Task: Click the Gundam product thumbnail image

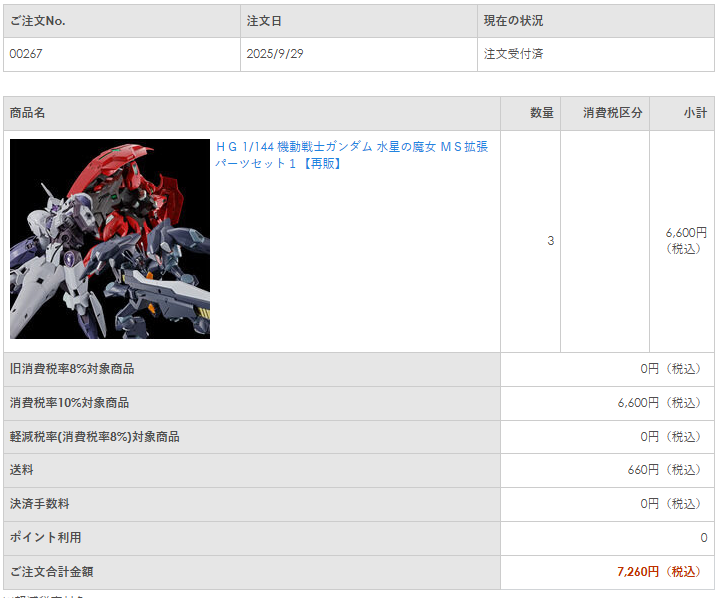Action: click(x=110, y=239)
